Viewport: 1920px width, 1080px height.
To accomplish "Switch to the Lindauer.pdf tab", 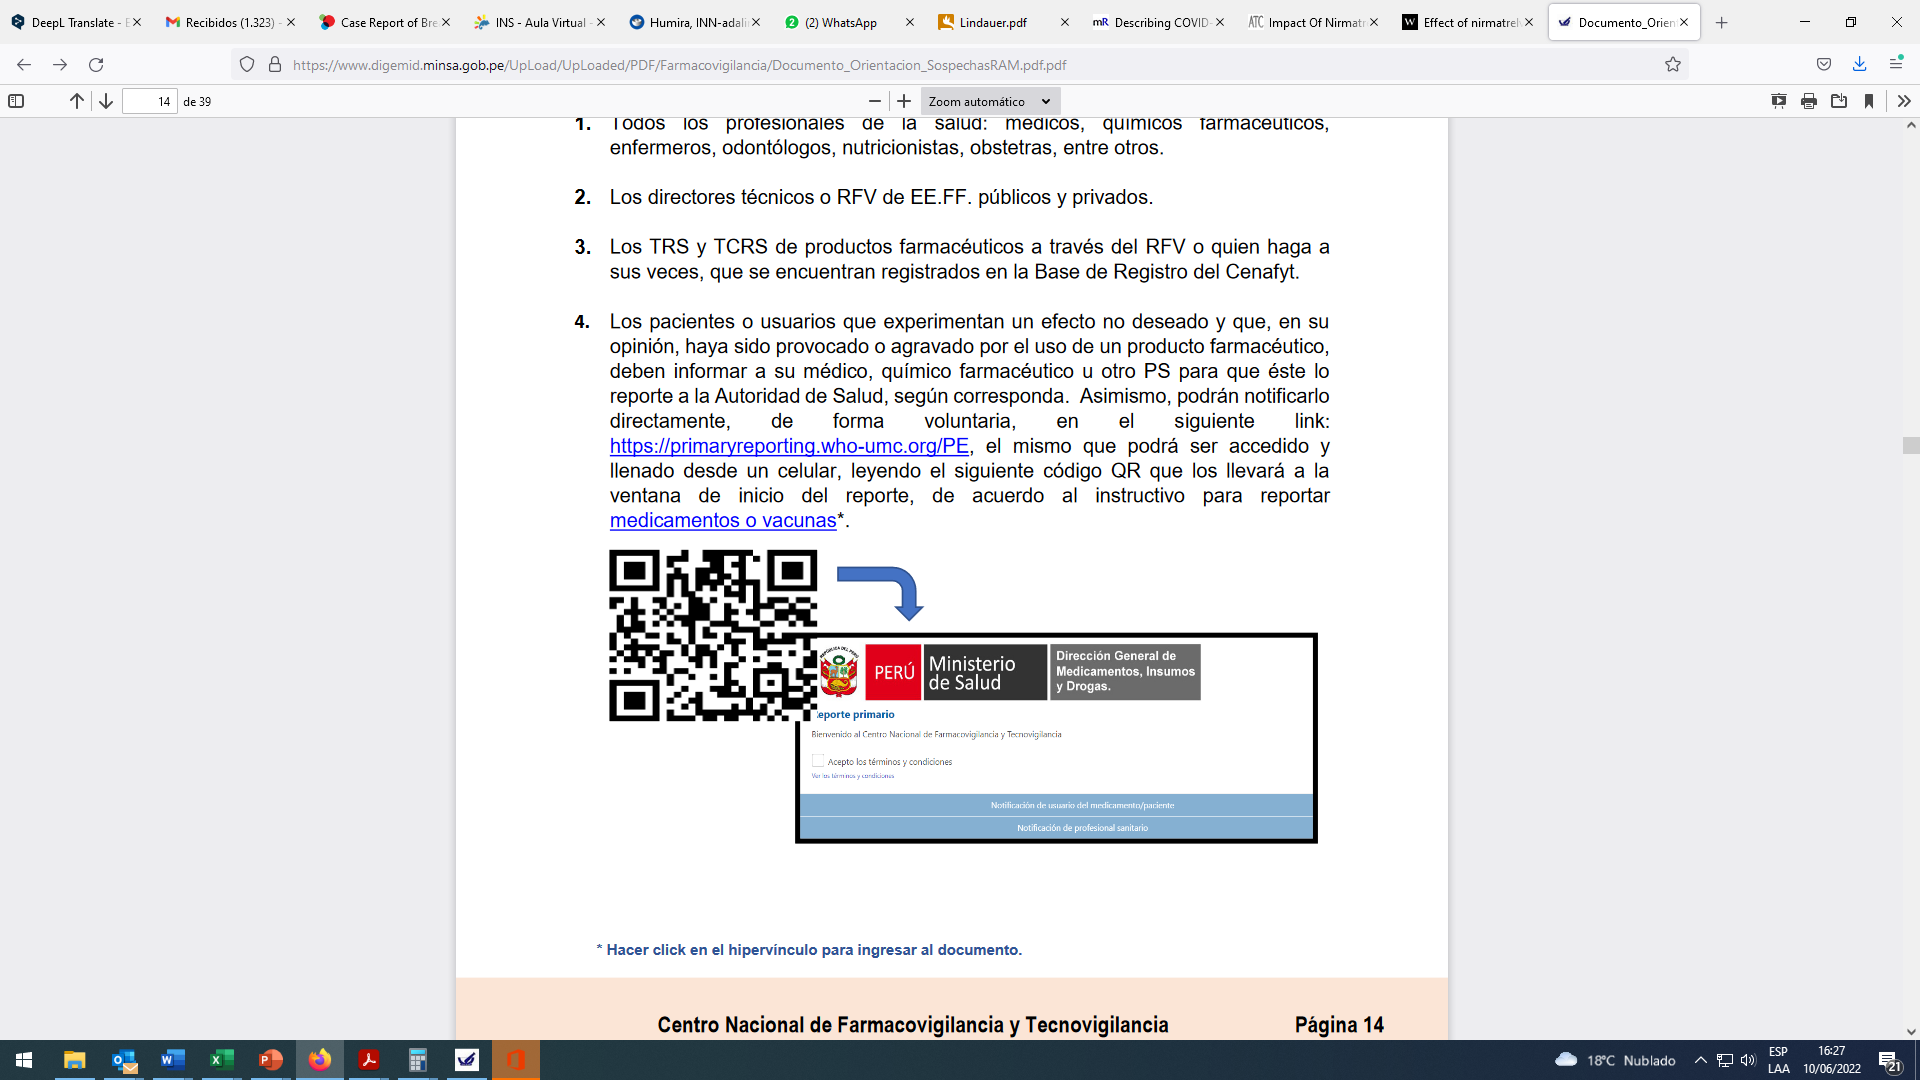I will [x=1003, y=22].
